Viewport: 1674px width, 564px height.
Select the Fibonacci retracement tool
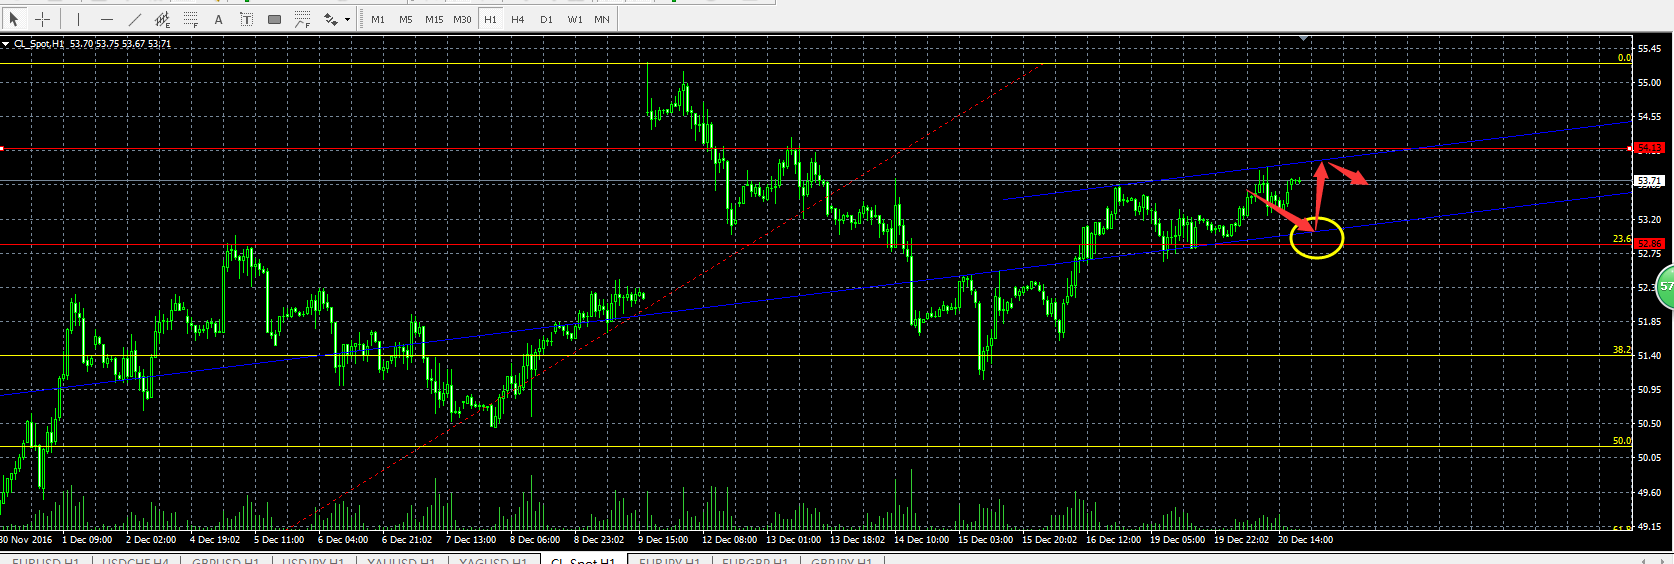click(x=191, y=19)
